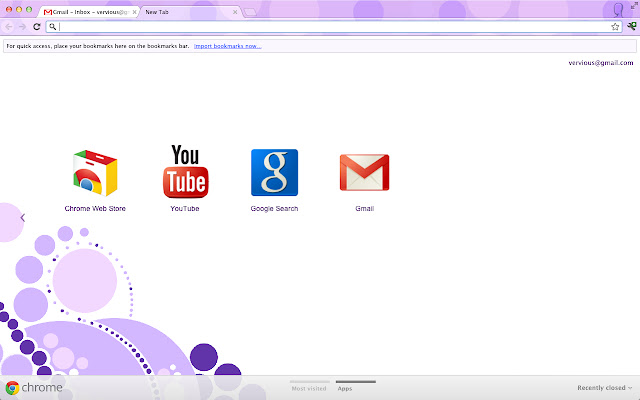Click the Google Search app label
640x400 pixels.
[x=274, y=209]
